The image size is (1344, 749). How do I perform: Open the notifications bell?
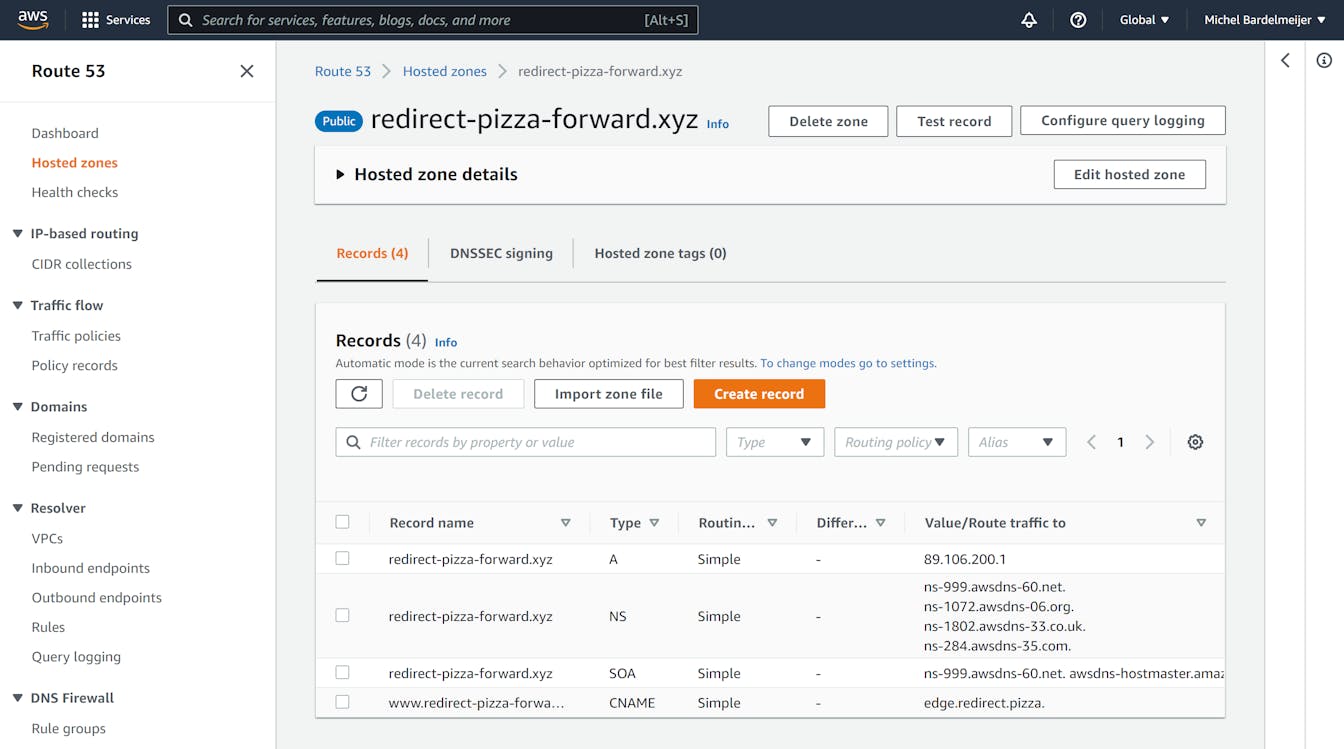[1028, 20]
